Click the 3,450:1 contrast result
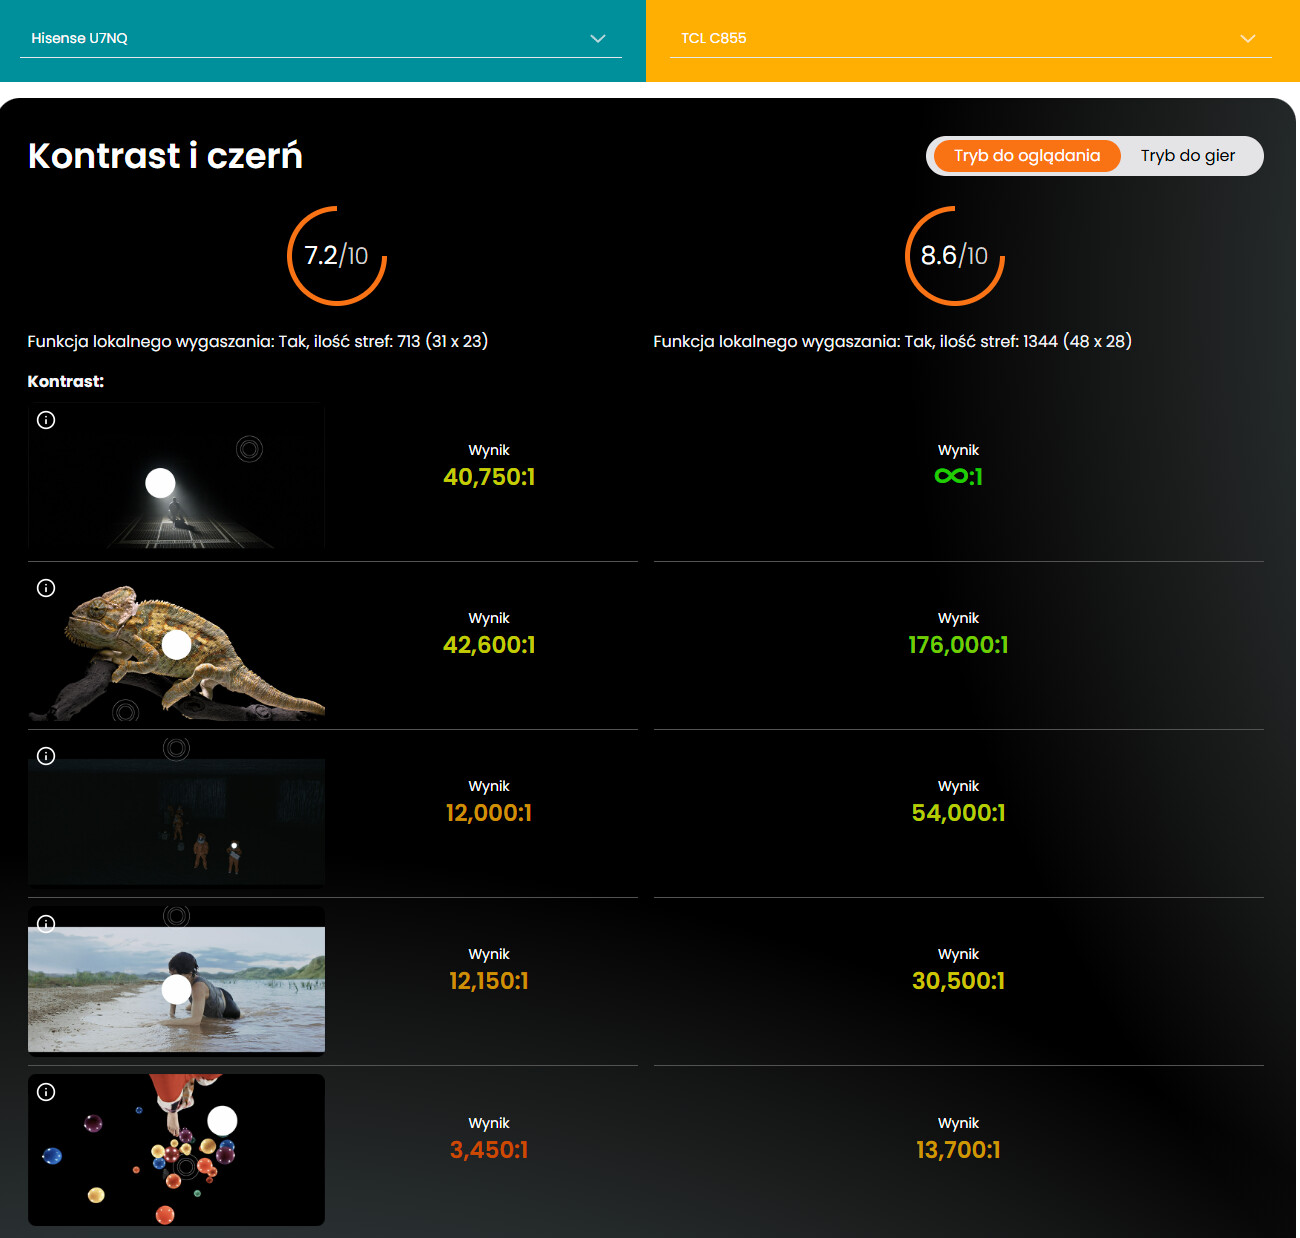The image size is (1300, 1238). pos(489,1150)
